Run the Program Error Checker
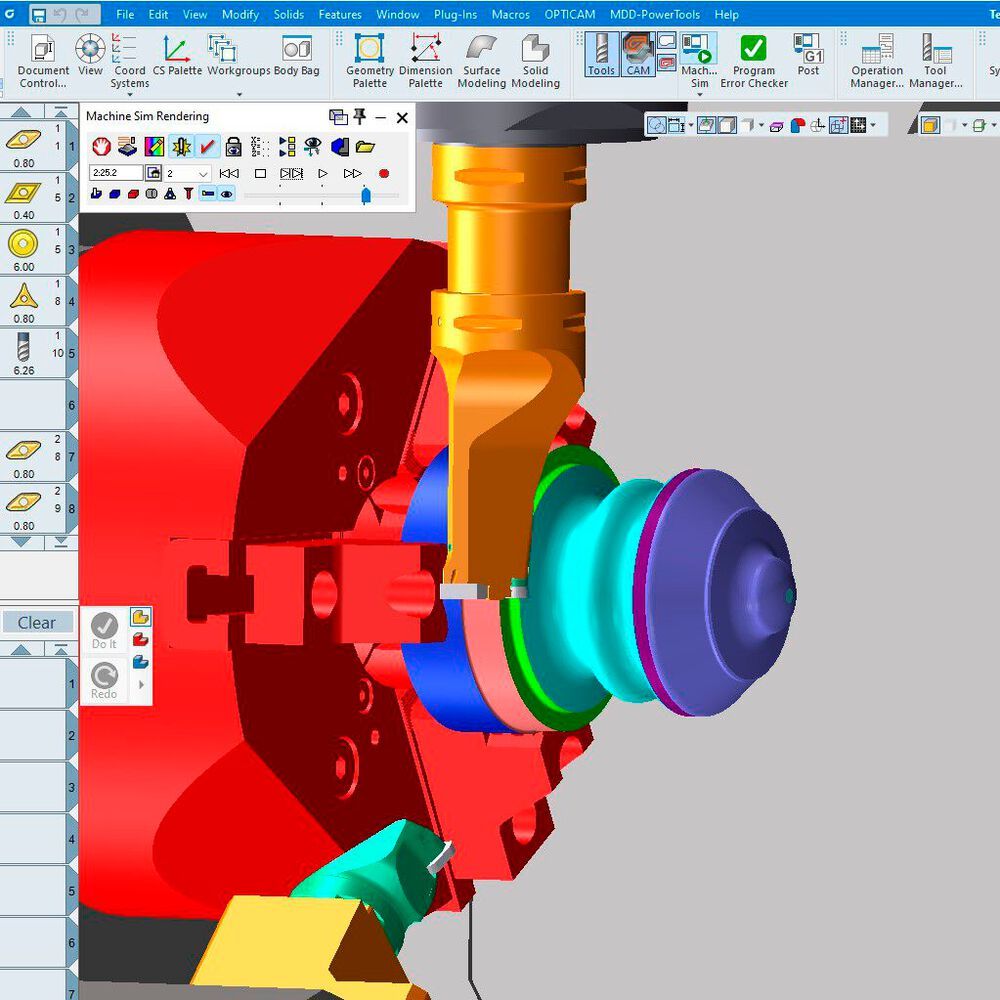 pyautogui.click(x=752, y=48)
